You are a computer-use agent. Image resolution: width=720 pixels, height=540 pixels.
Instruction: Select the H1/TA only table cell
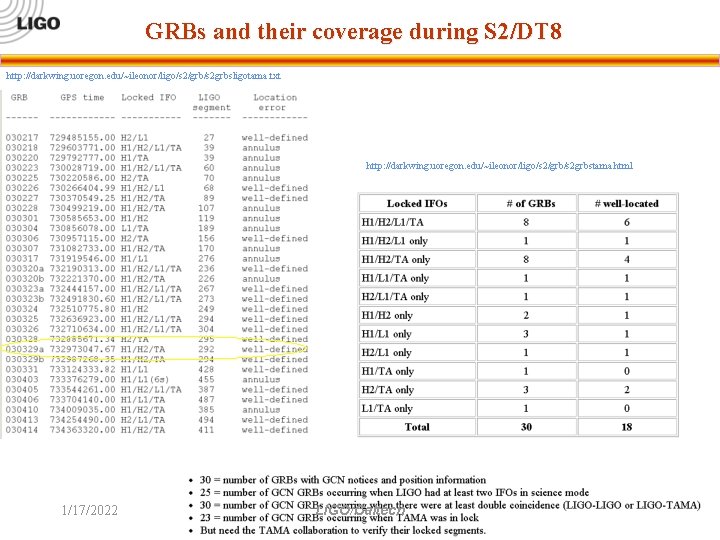(417, 371)
